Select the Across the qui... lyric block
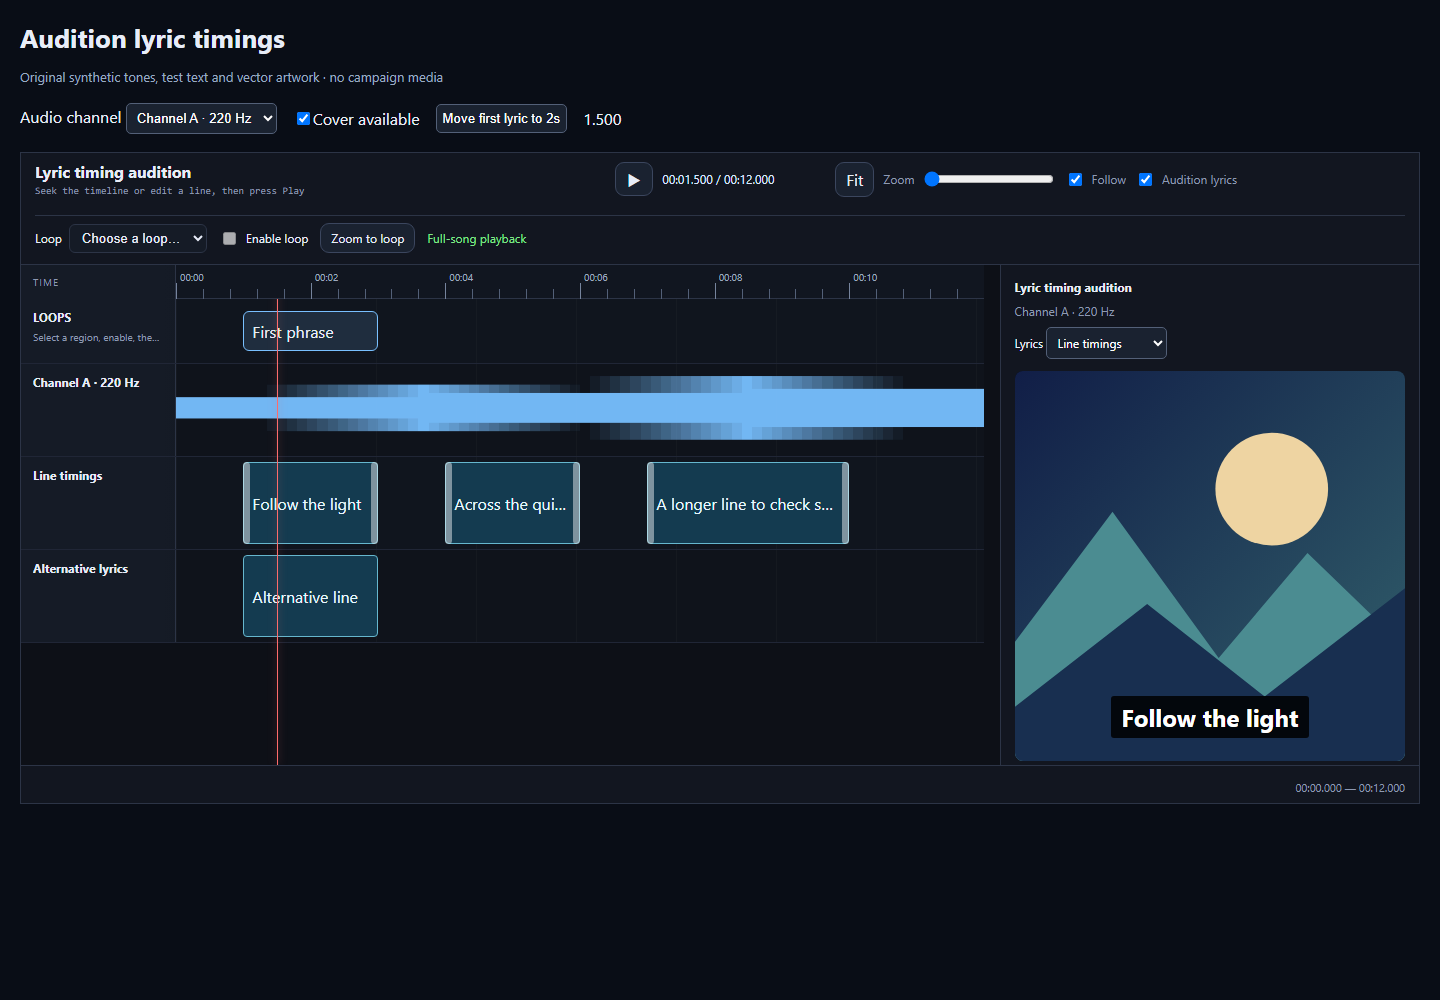The width and height of the screenshot is (1440, 1000). [512, 503]
